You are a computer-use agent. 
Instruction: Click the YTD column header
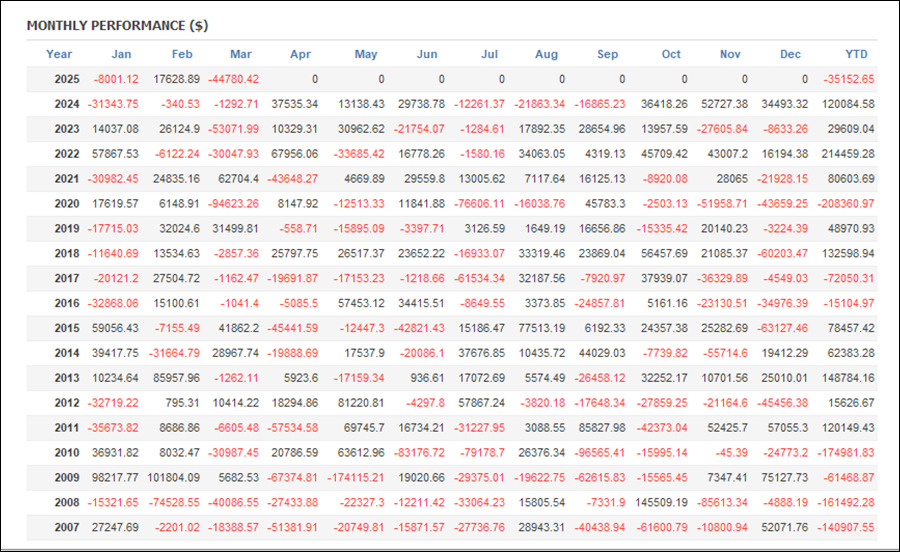tap(856, 54)
